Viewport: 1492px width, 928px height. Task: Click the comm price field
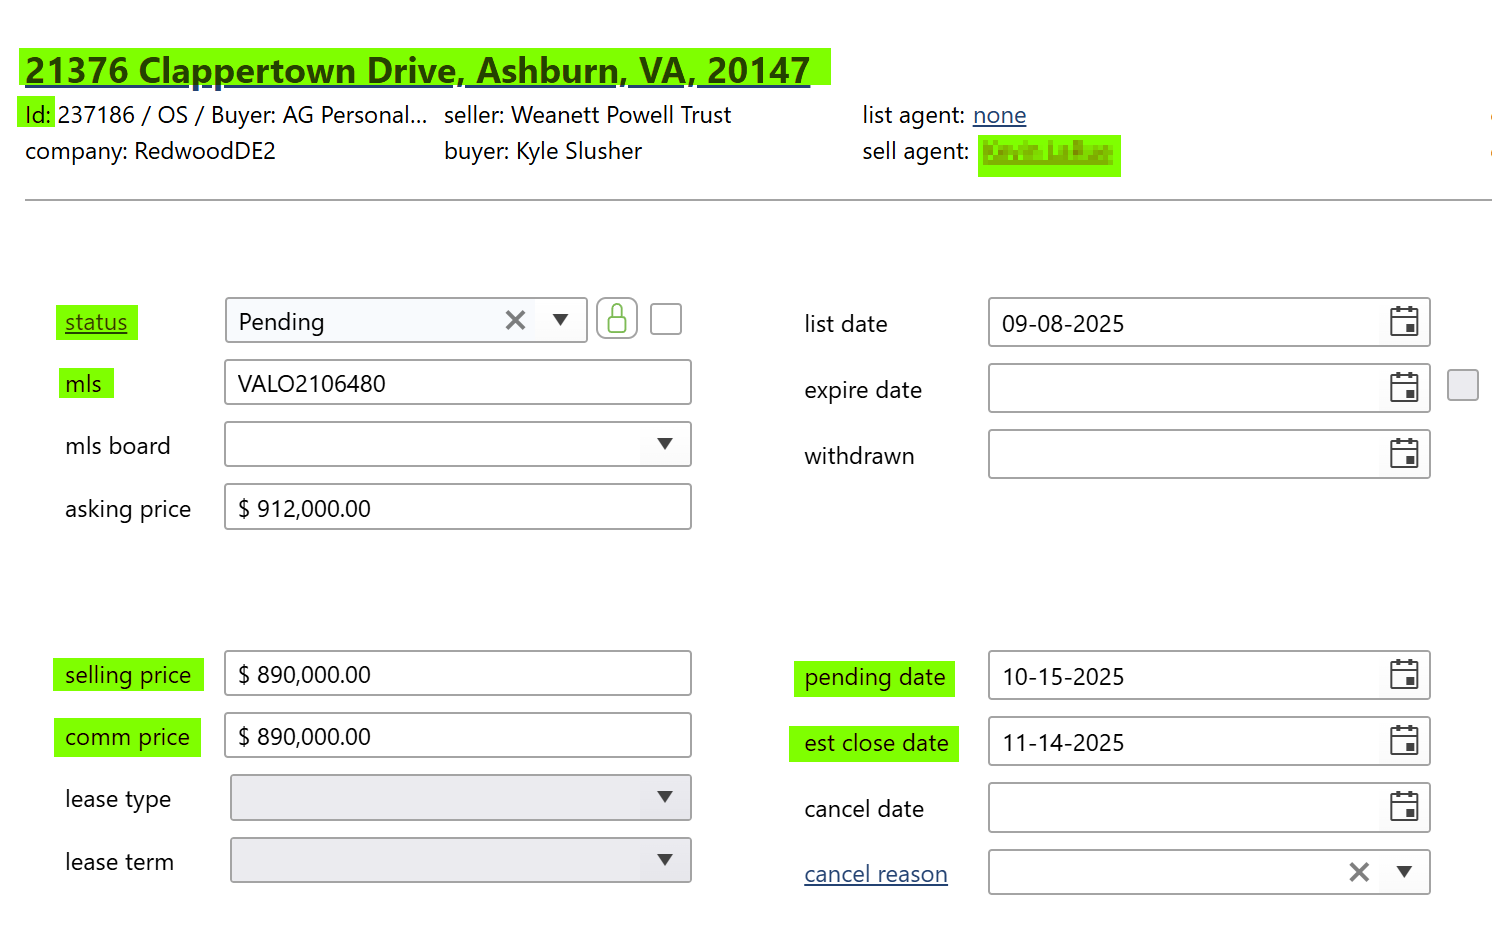coord(458,735)
